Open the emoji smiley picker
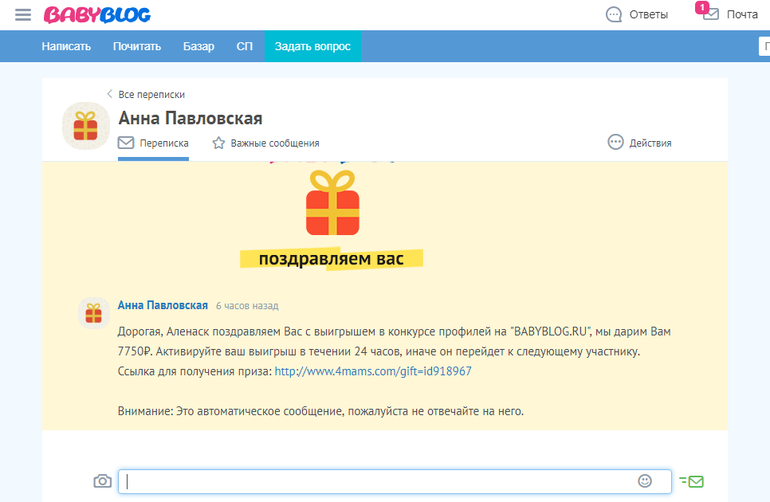Screen dimensions: 770x502 tap(645, 481)
